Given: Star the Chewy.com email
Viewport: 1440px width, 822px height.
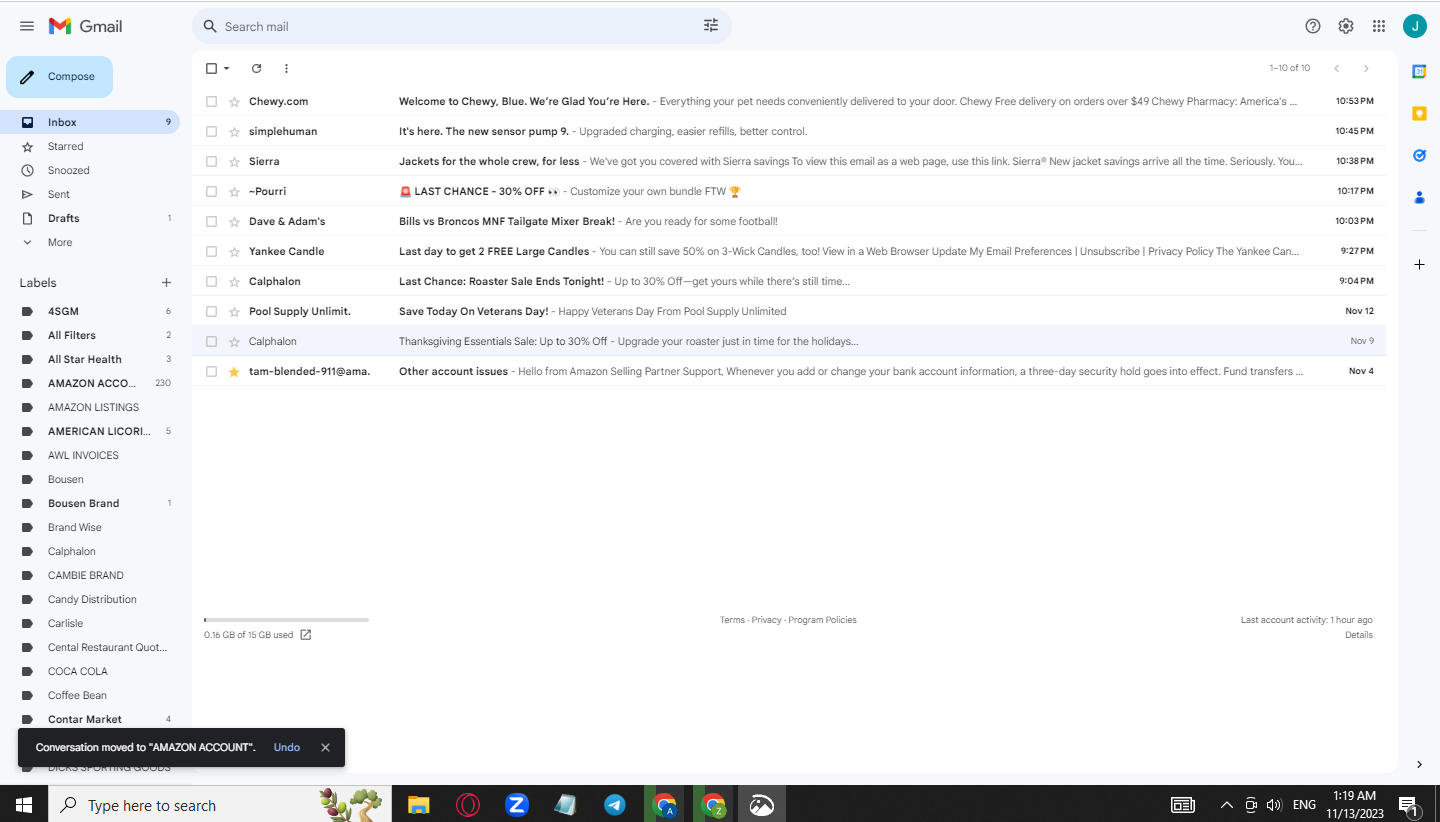Looking at the screenshot, I should tap(234, 101).
